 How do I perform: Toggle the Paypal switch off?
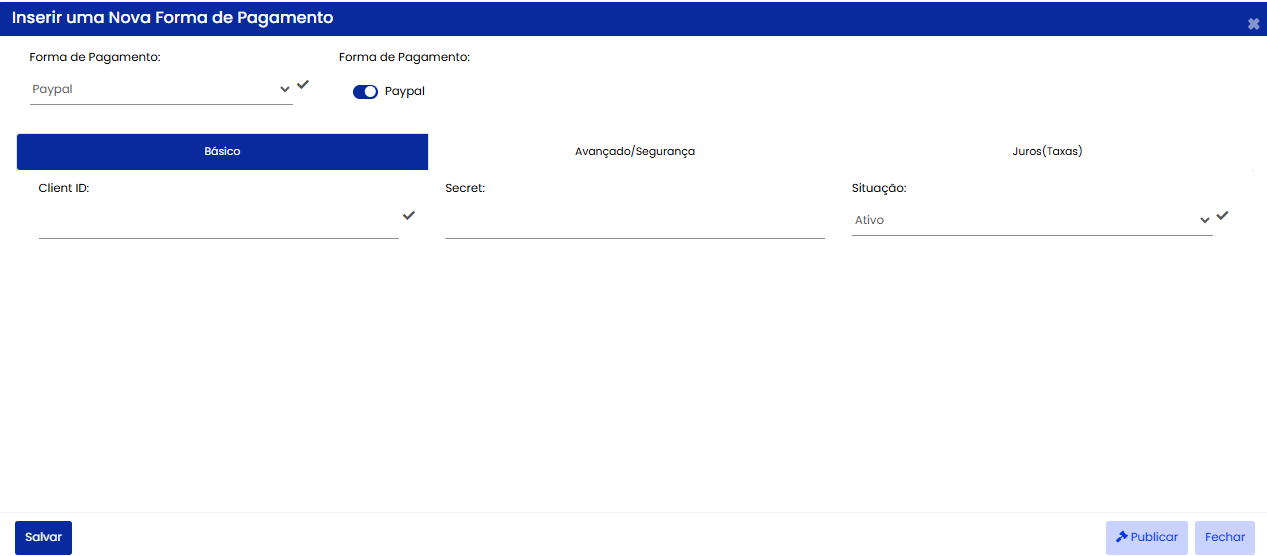(x=365, y=92)
